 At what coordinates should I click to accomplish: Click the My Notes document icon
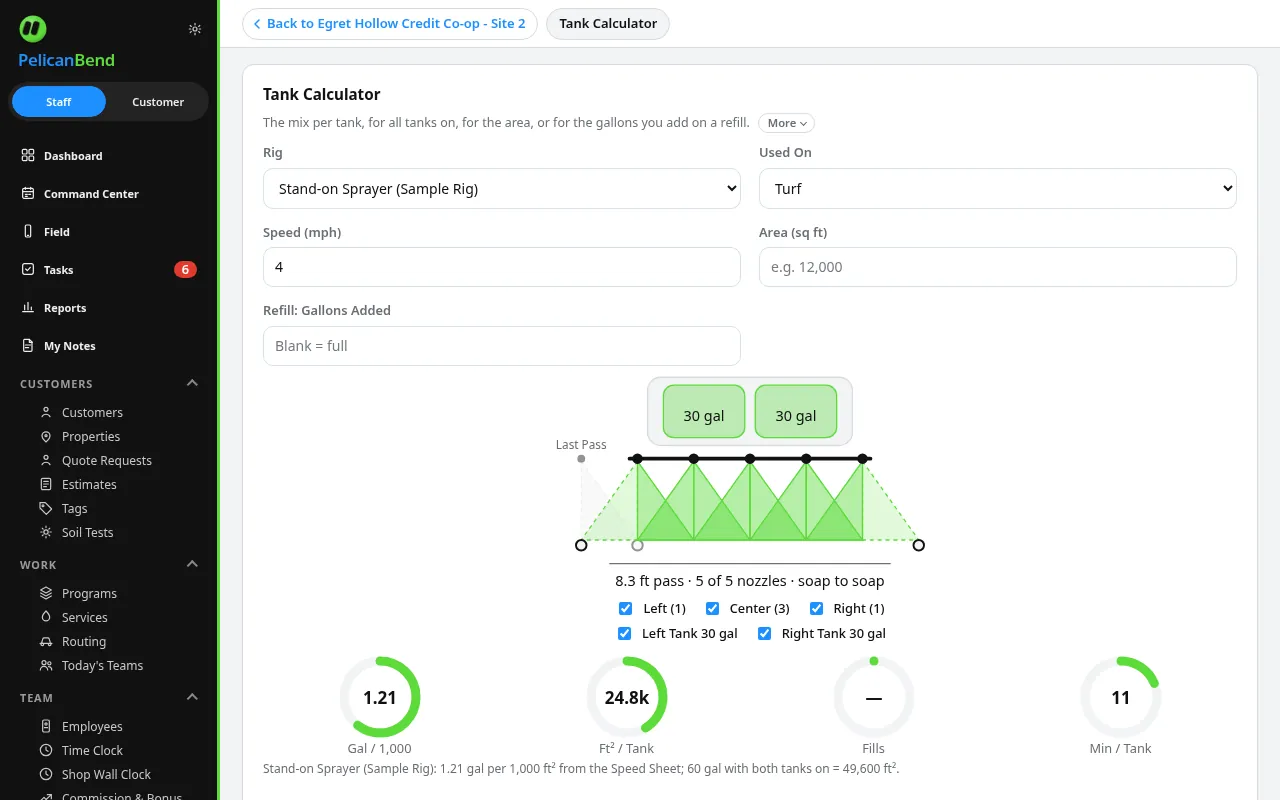point(28,346)
